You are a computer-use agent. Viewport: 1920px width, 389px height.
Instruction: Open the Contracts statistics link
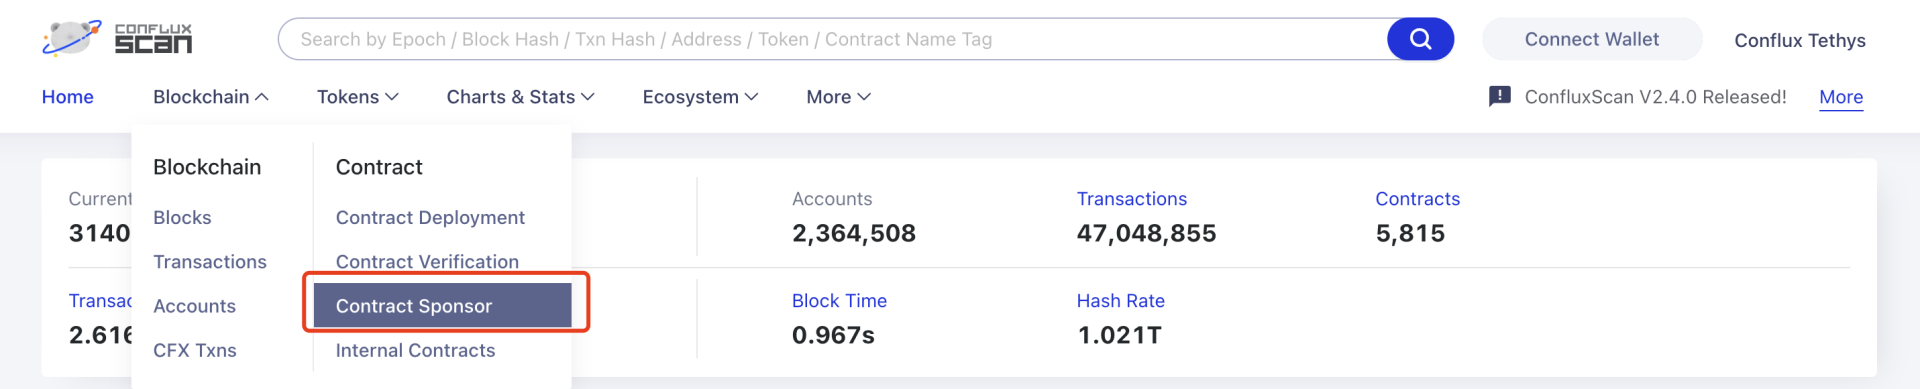tap(1417, 199)
